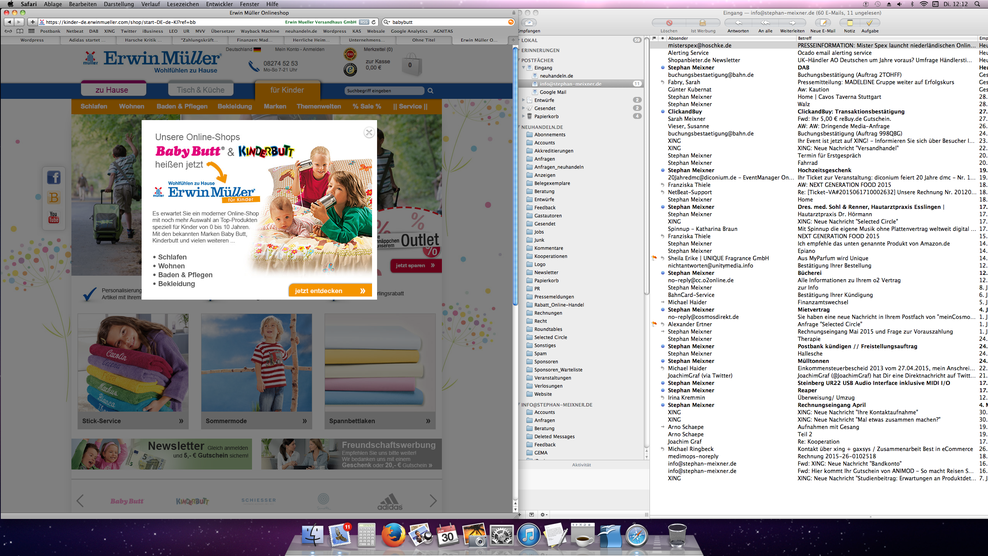The width and height of the screenshot is (988, 556).
Task: Create a Notiz in Mail
Action: pyautogui.click(x=849, y=23)
